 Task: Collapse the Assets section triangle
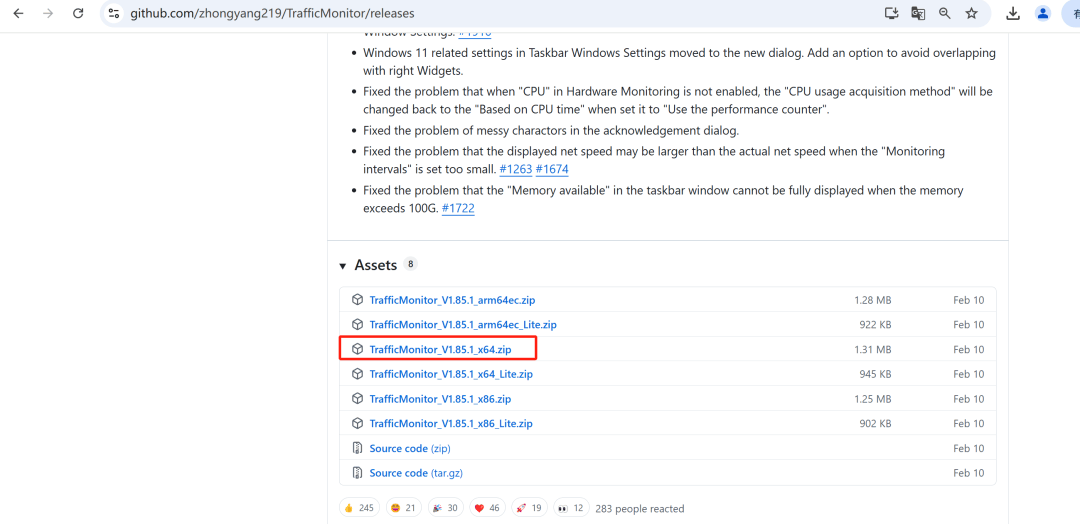click(x=343, y=266)
